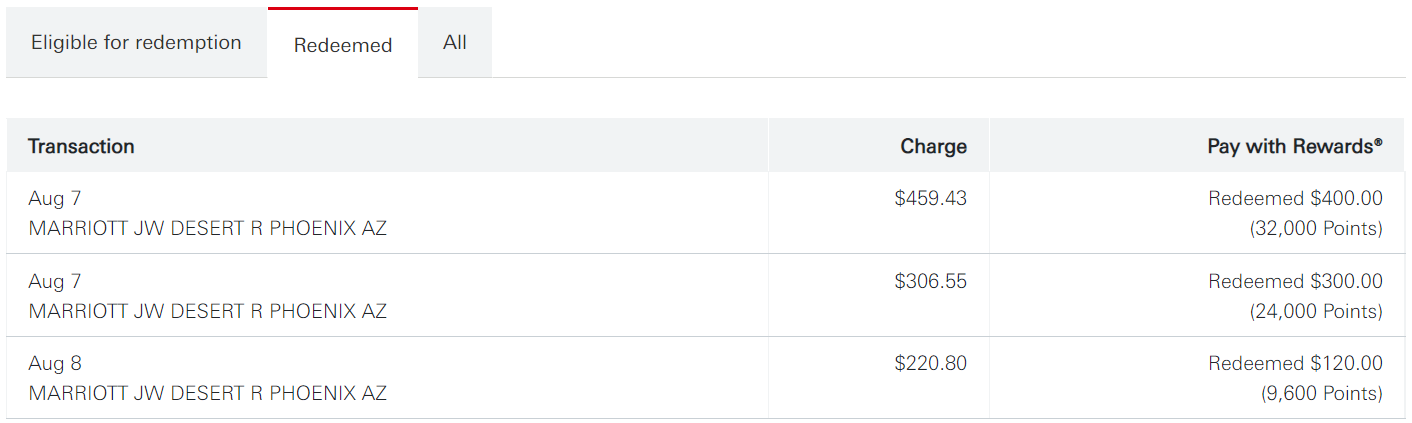Click the 24,000 Points text
The height and width of the screenshot is (423, 1412).
(1316, 312)
